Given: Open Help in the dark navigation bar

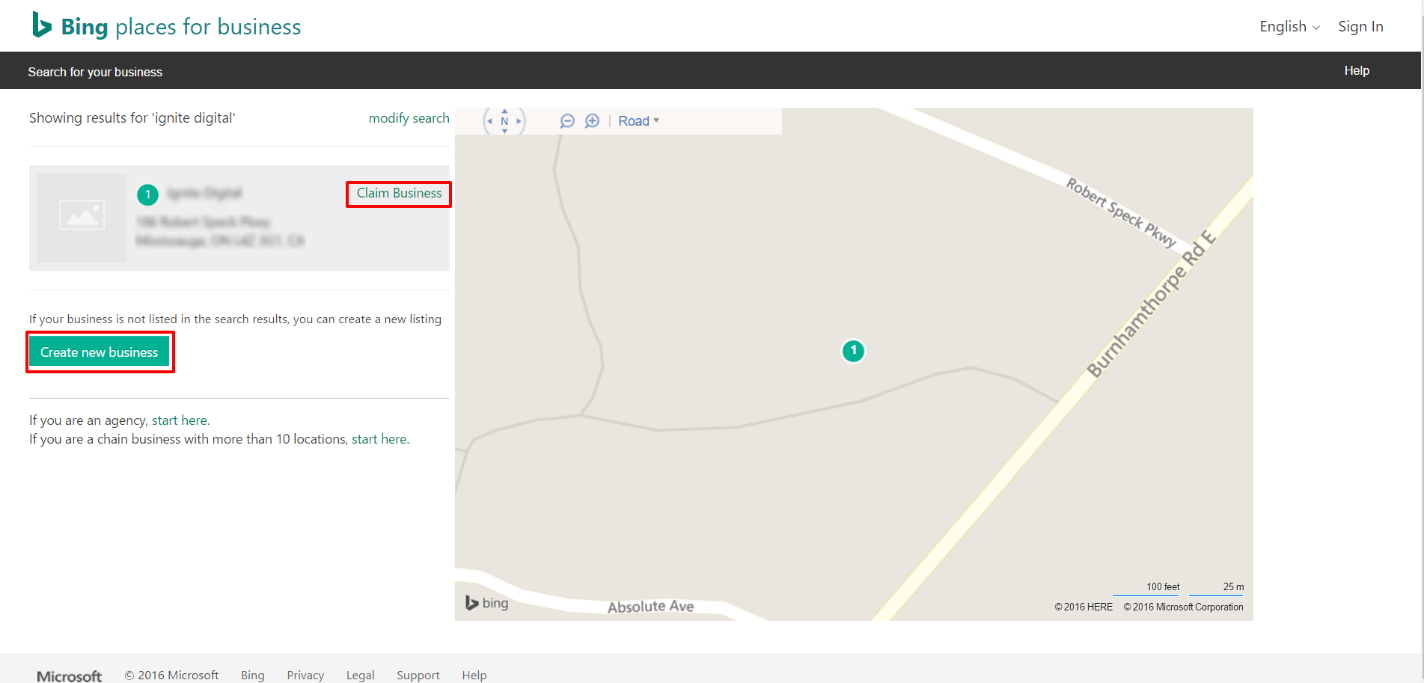Looking at the screenshot, I should pyautogui.click(x=1357, y=71).
